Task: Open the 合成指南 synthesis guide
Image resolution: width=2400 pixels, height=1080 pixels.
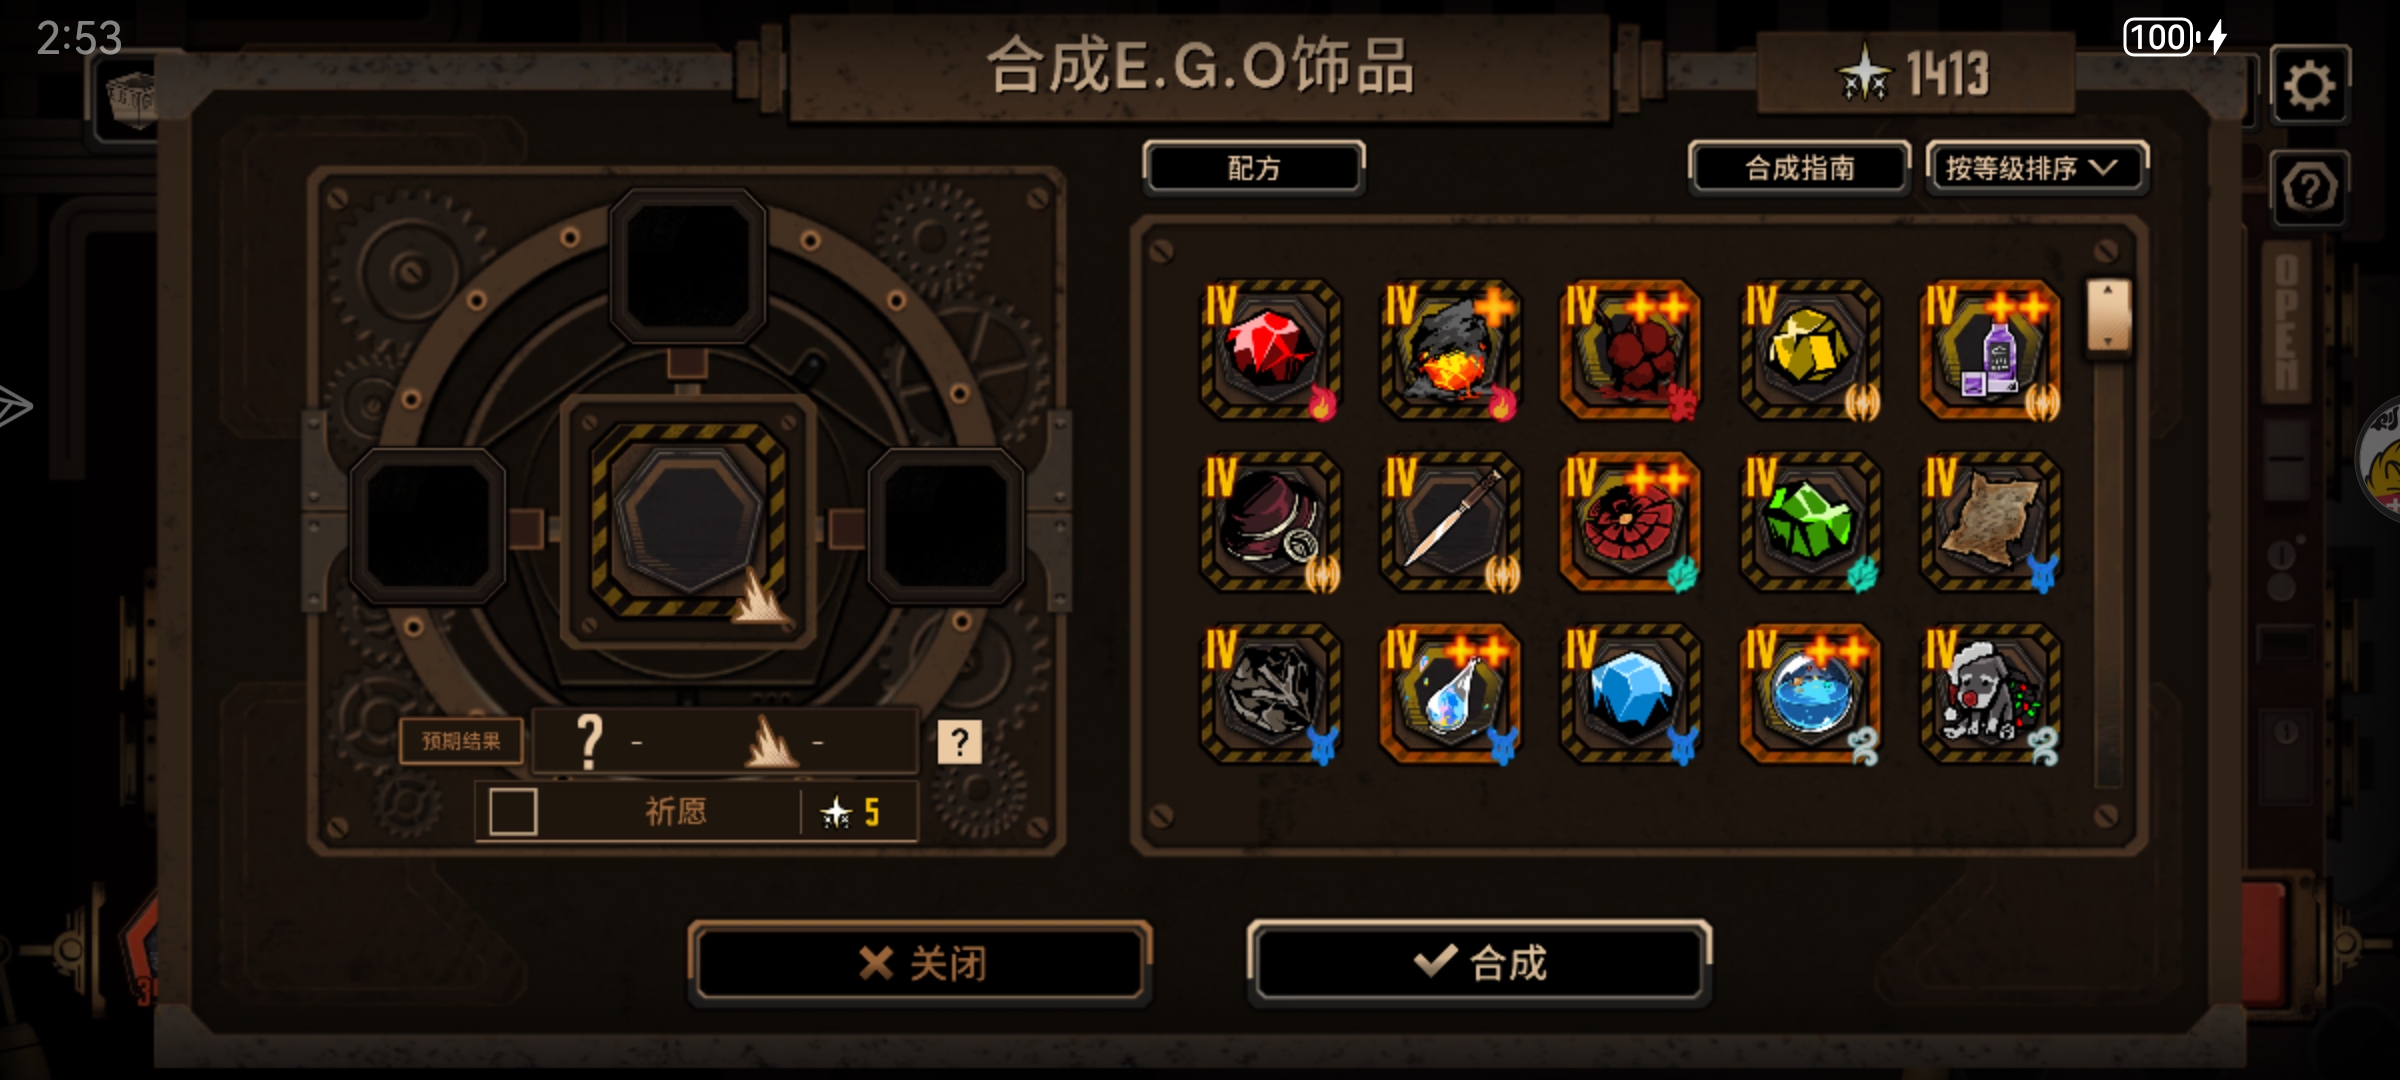Action: pyautogui.click(x=1799, y=168)
